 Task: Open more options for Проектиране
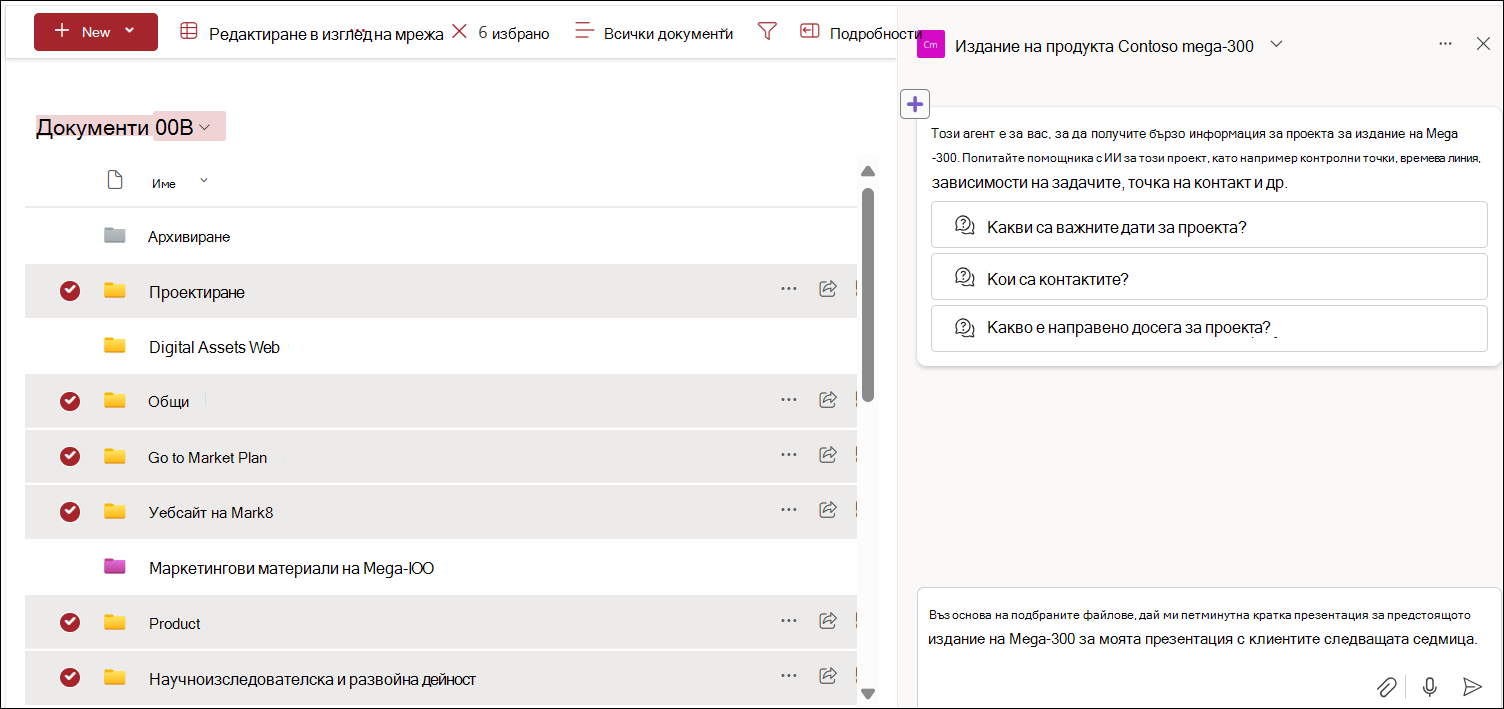coord(789,289)
